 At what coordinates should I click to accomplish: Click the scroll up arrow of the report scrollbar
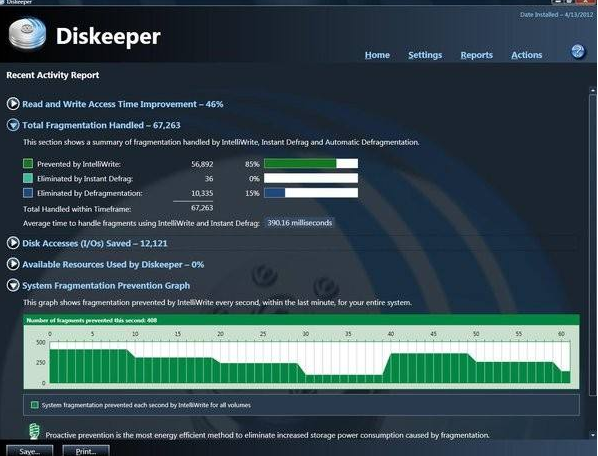click(x=593, y=91)
